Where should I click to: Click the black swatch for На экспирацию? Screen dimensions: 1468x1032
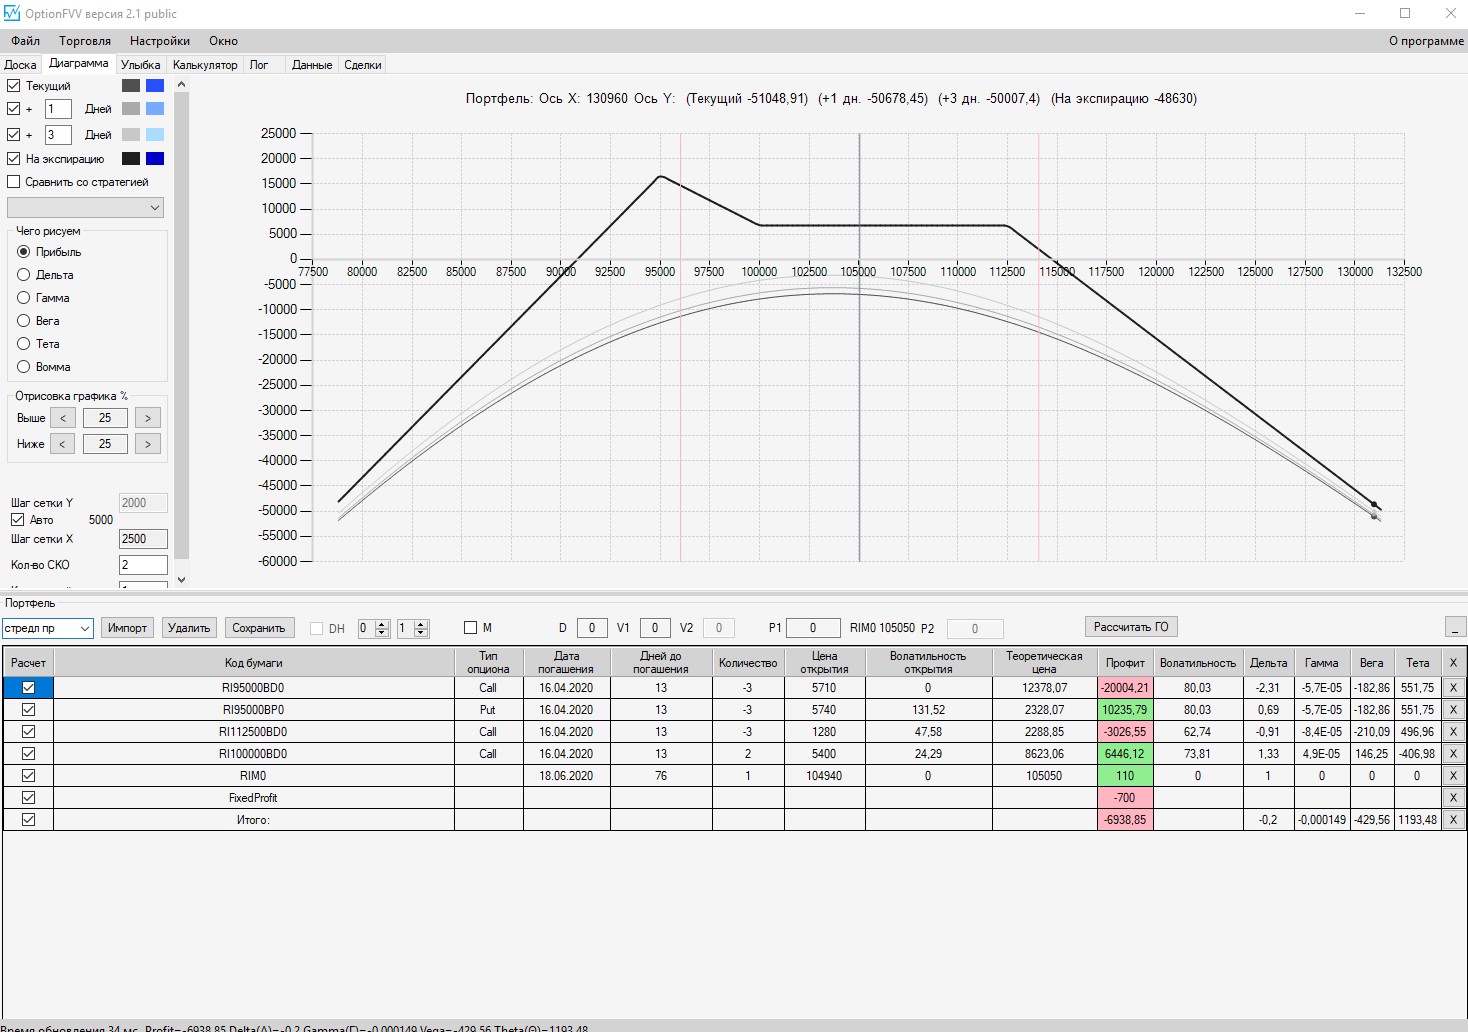(131, 158)
